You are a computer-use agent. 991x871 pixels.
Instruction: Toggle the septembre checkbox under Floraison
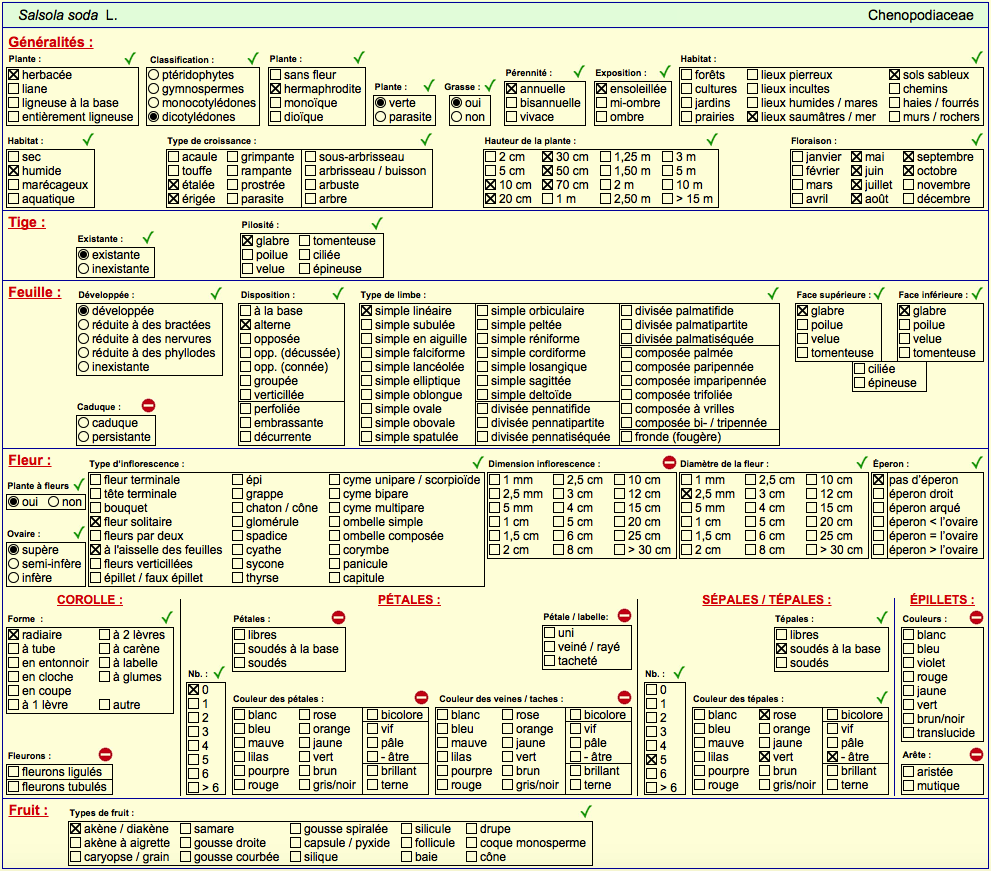(x=909, y=157)
